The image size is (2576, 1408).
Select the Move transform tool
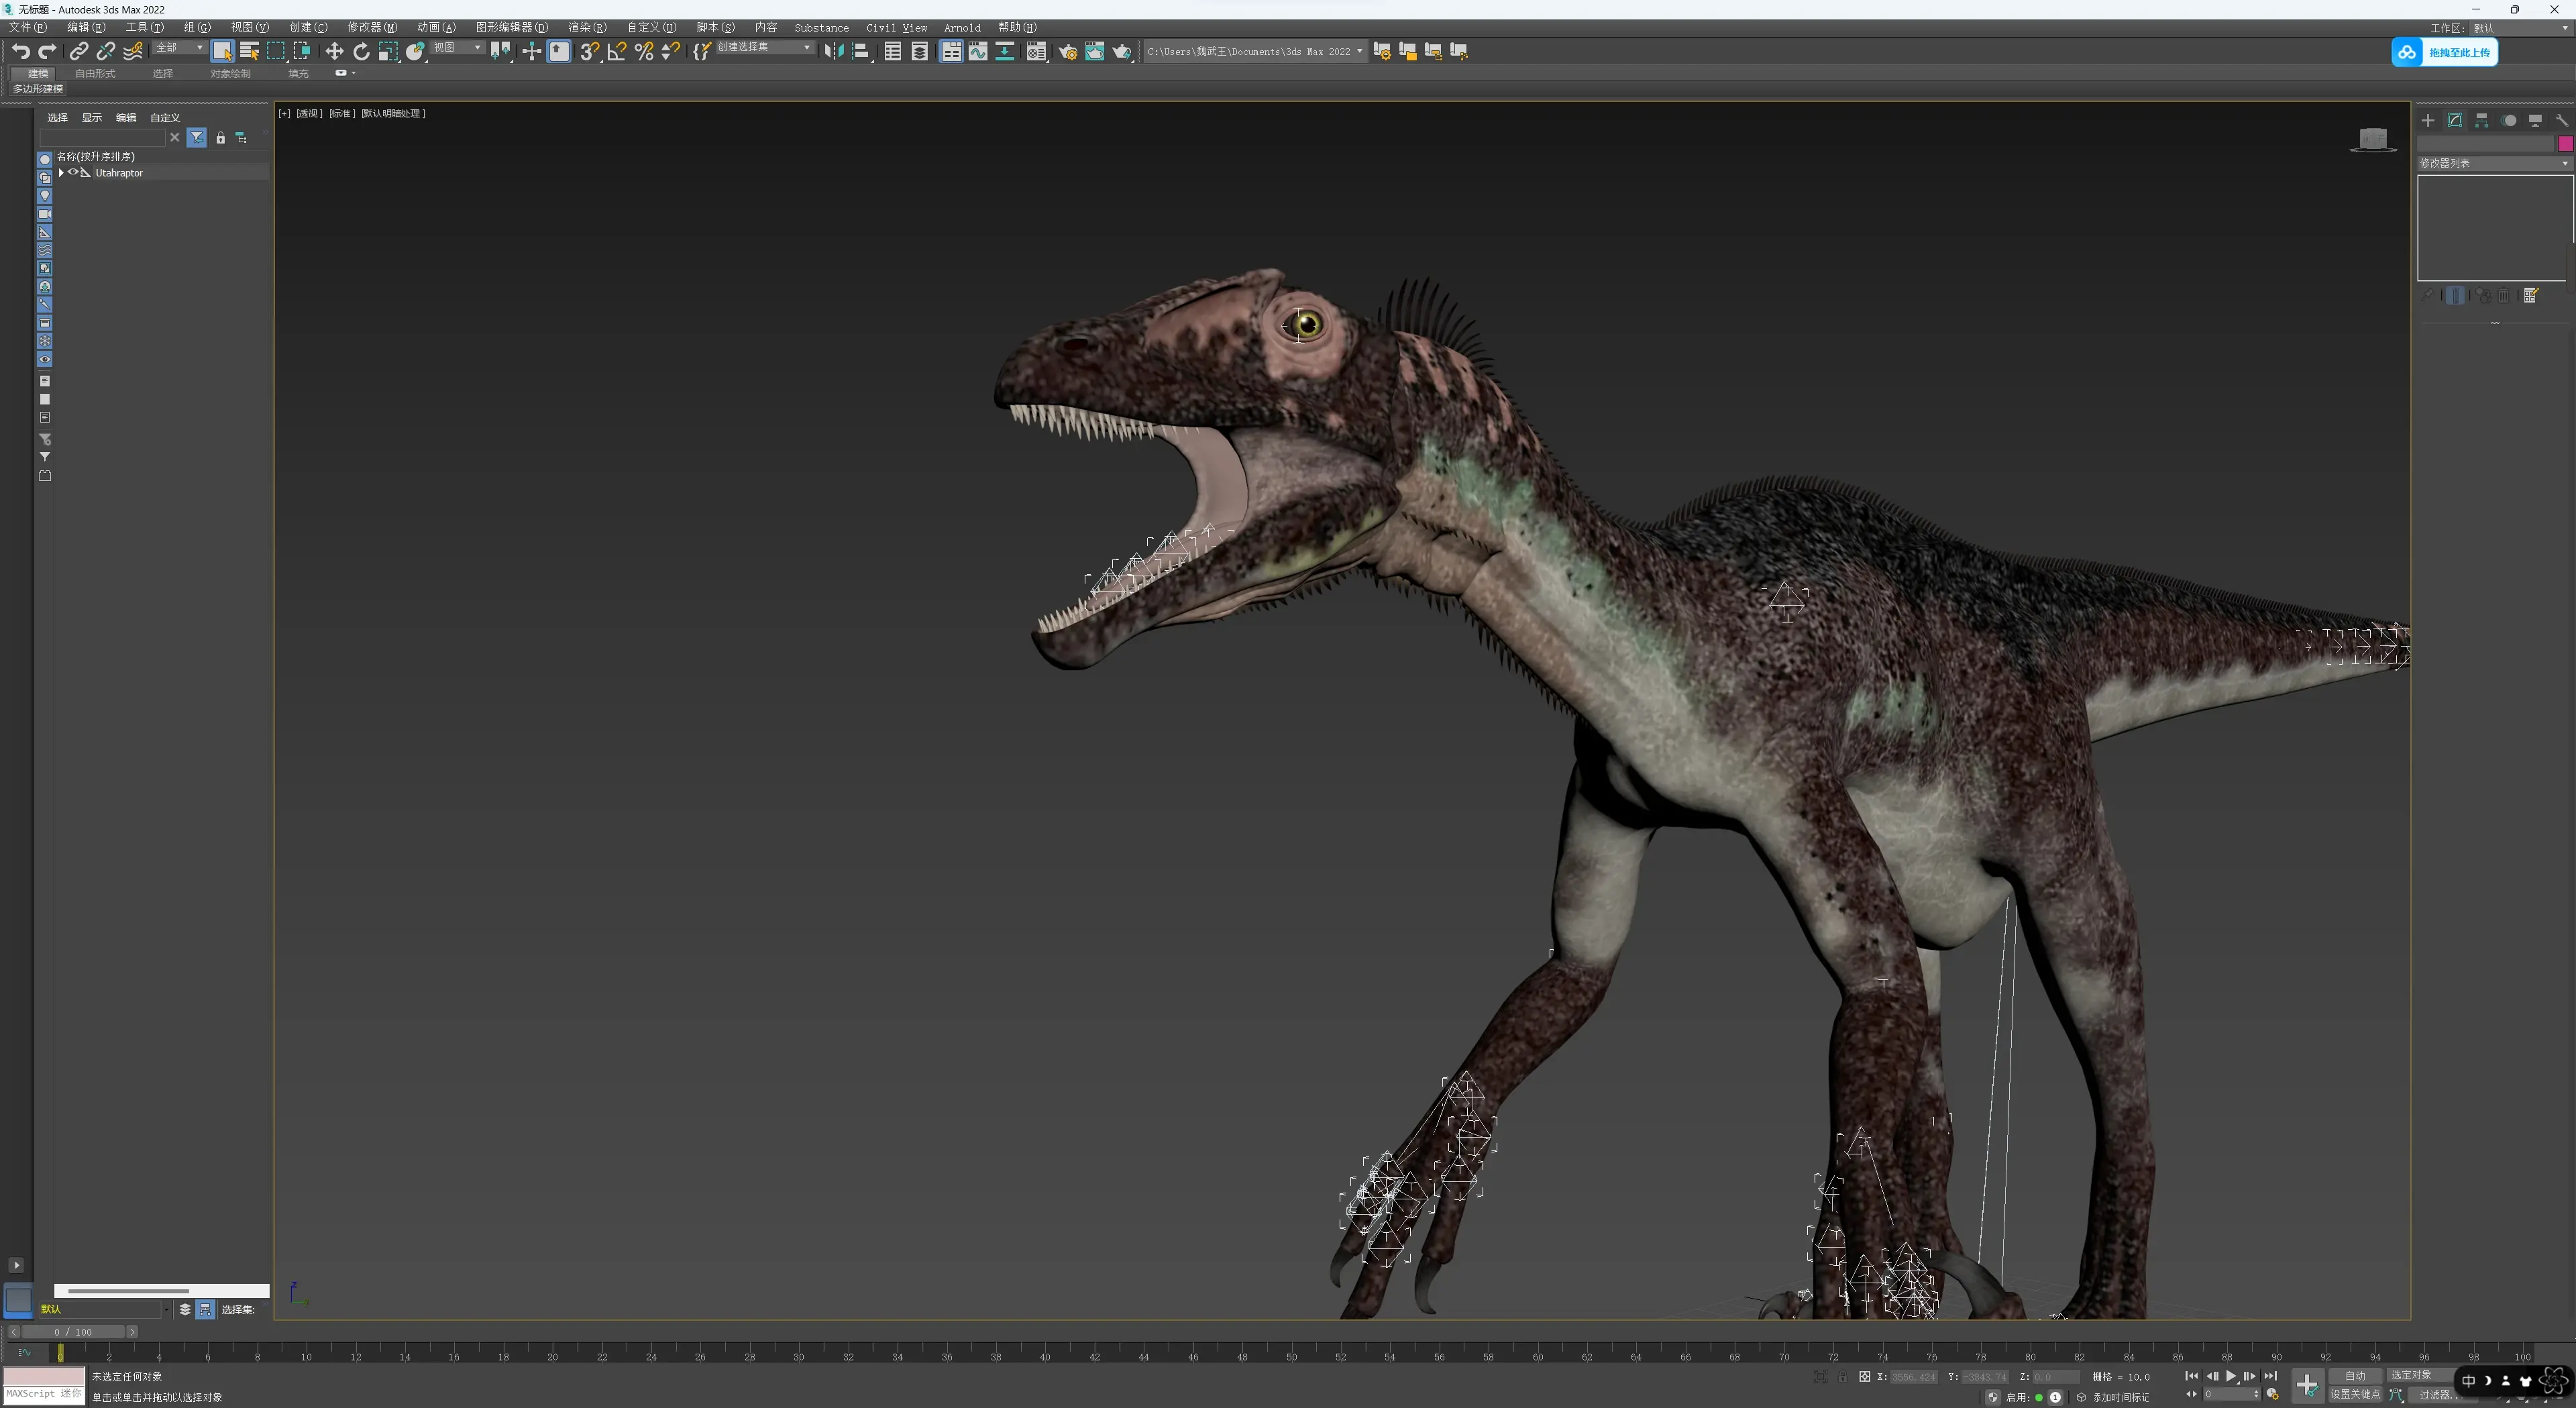tap(334, 51)
